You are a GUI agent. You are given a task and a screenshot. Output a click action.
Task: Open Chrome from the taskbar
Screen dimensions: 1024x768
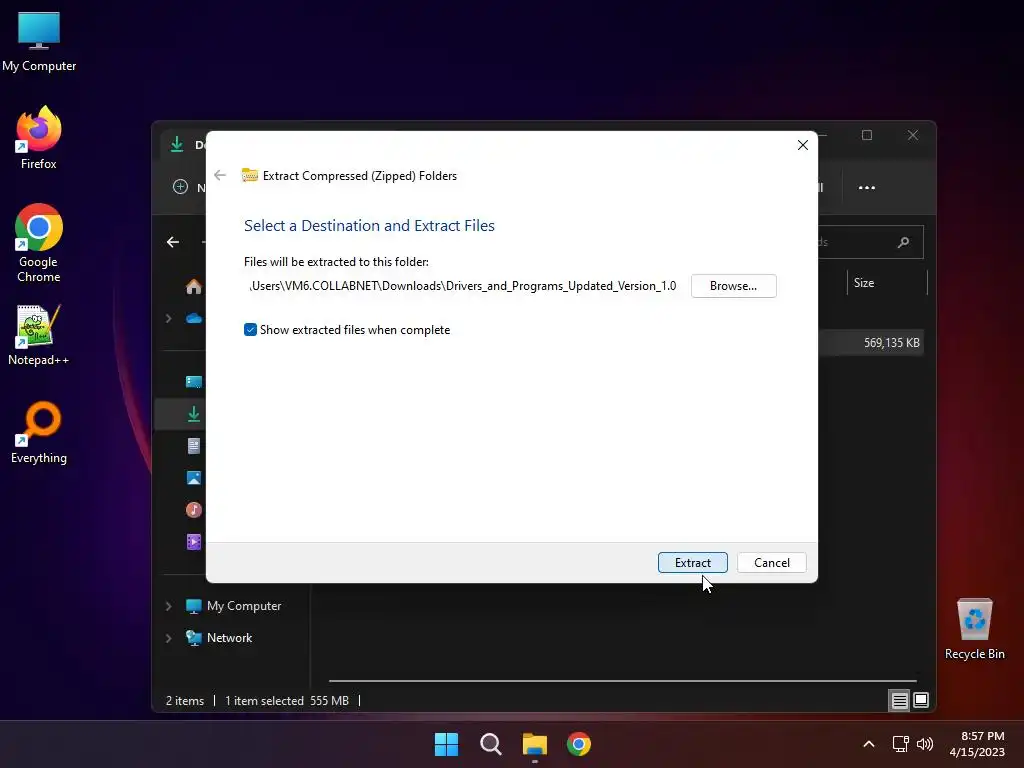click(579, 744)
